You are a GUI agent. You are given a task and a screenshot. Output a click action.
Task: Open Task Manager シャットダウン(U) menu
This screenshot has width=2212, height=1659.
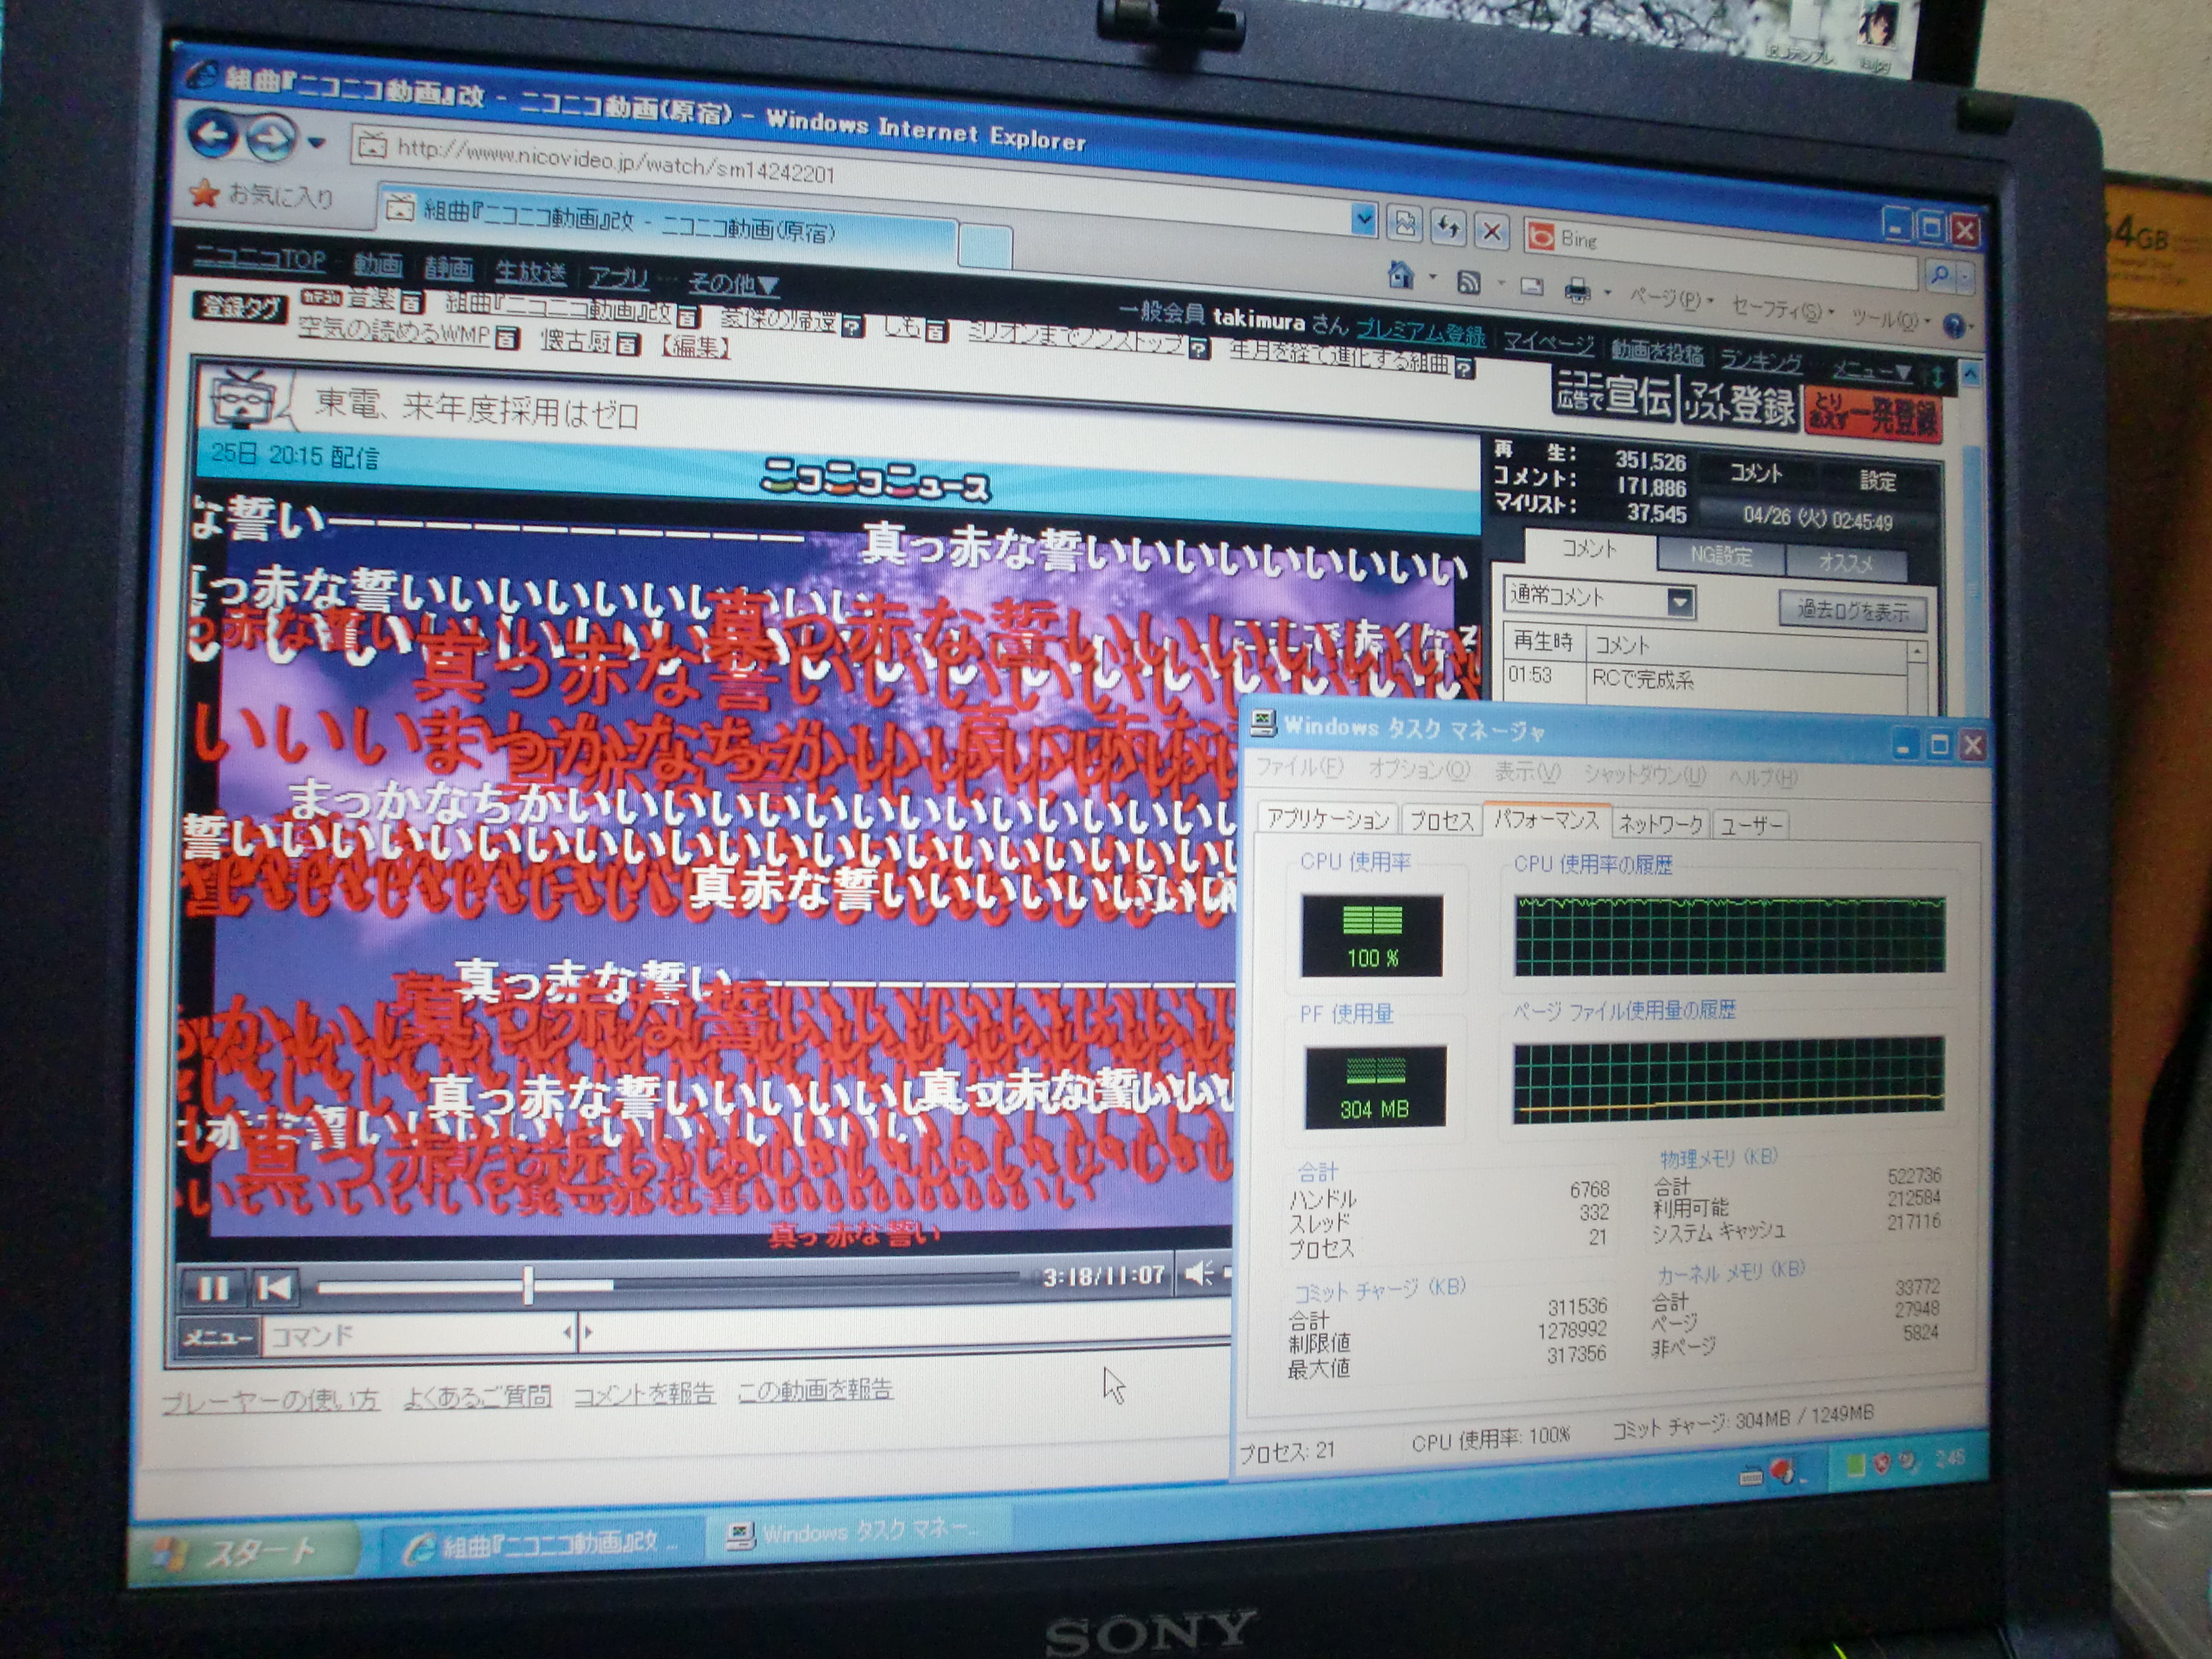1645,775
